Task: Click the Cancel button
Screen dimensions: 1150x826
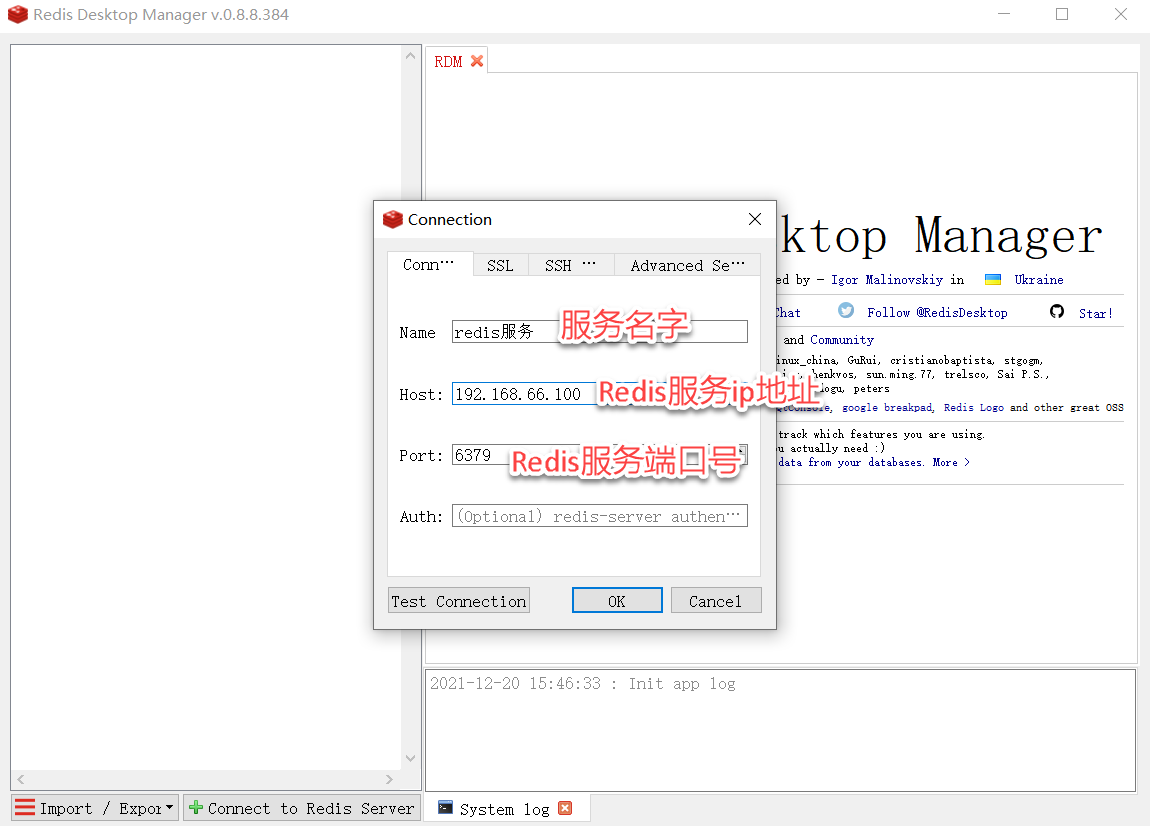Action: coord(716,601)
